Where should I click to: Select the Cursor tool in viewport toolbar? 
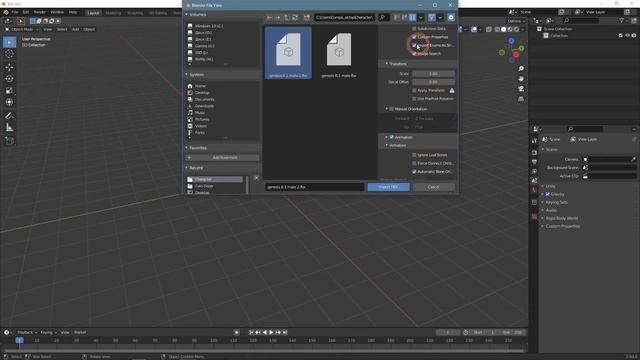[9, 54]
